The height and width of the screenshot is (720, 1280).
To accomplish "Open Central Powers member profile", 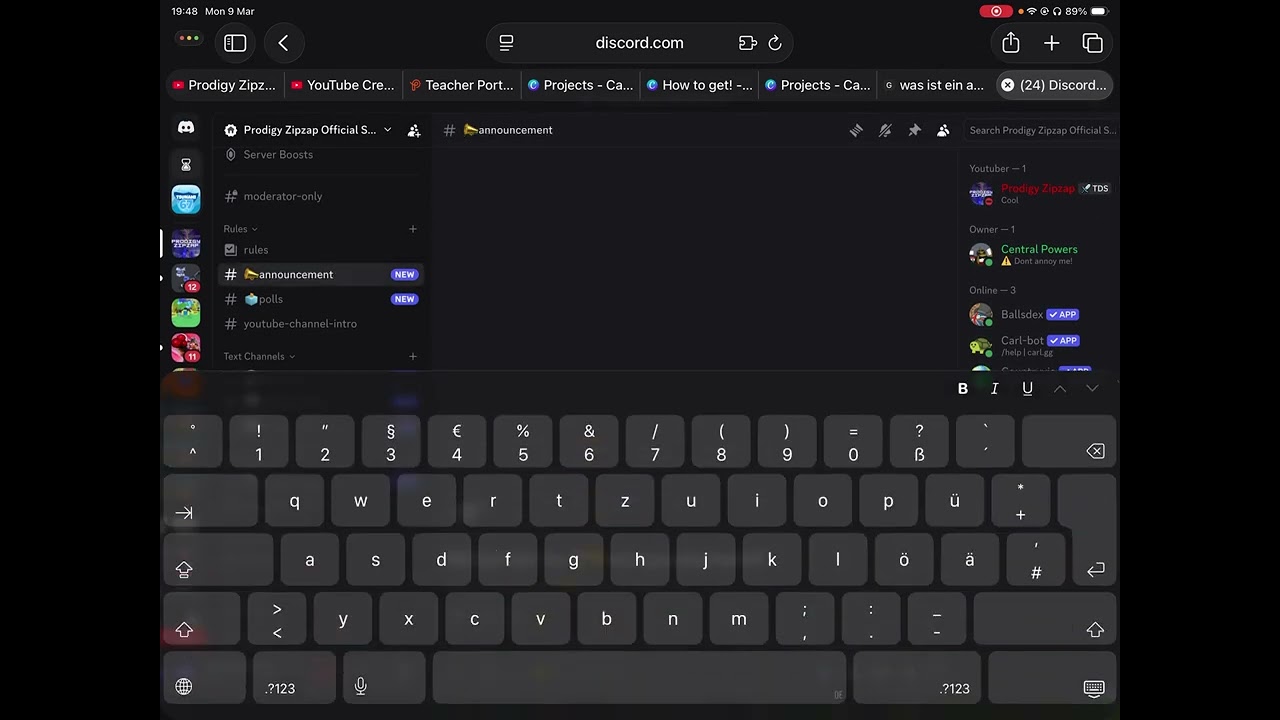I will [x=1040, y=254].
